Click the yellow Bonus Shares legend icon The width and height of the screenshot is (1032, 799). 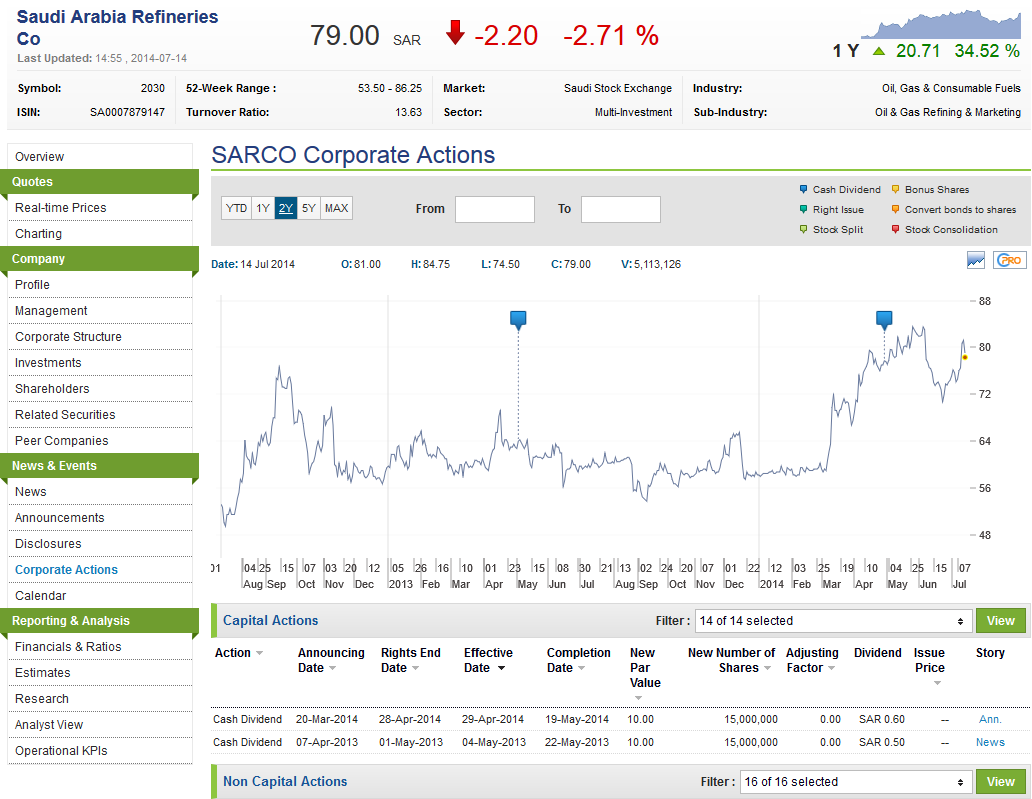(x=895, y=189)
